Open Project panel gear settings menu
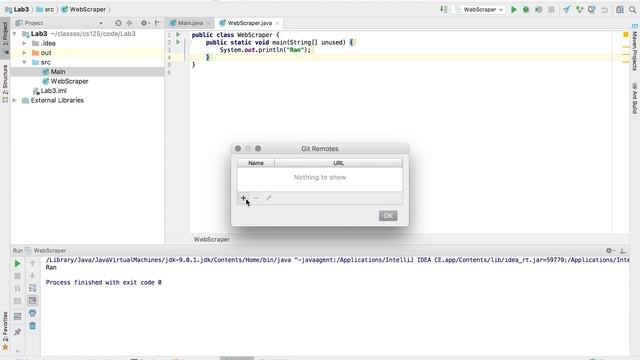Image resolution: width=640 pixels, height=360 pixels. tap(144, 23)
